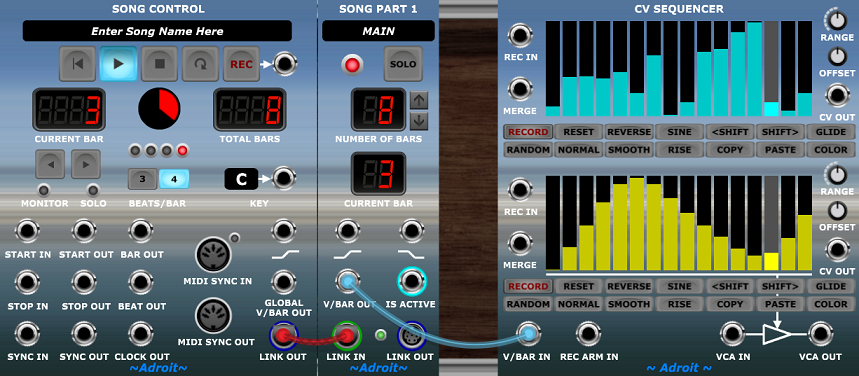Toggle the loop transport button
This screenshot has width=859, height=376.
tap(200, 64)
